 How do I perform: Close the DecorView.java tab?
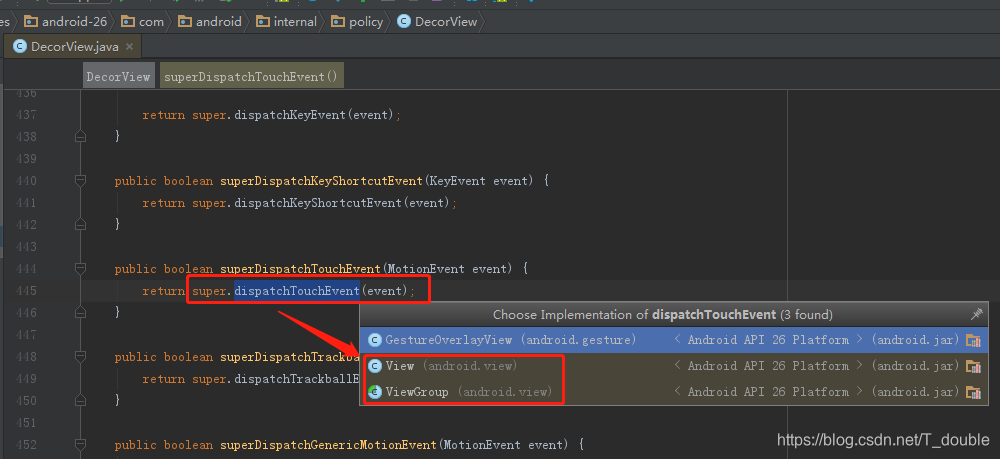click(x=129, y=47)
